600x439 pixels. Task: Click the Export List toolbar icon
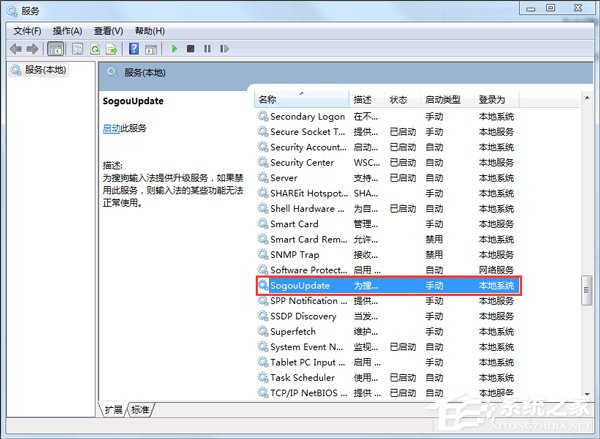tap(112, 49)
